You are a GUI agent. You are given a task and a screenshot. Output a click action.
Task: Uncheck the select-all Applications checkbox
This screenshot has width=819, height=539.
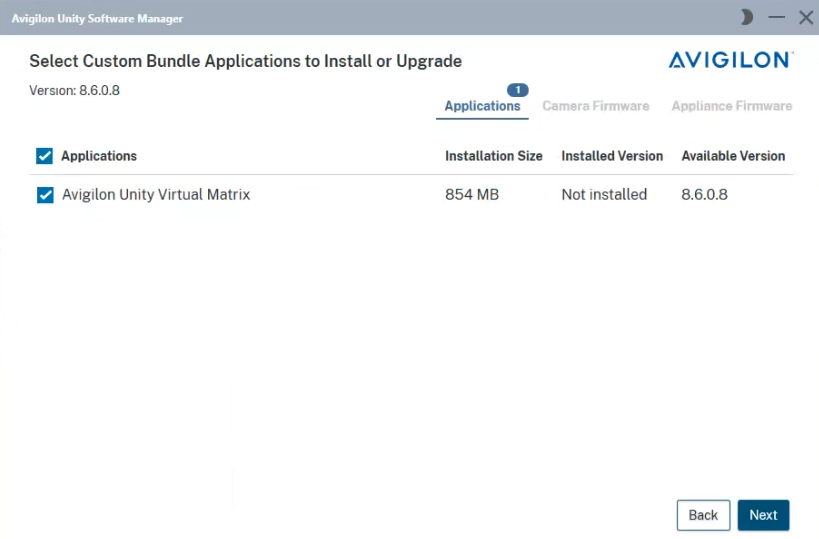44,156
